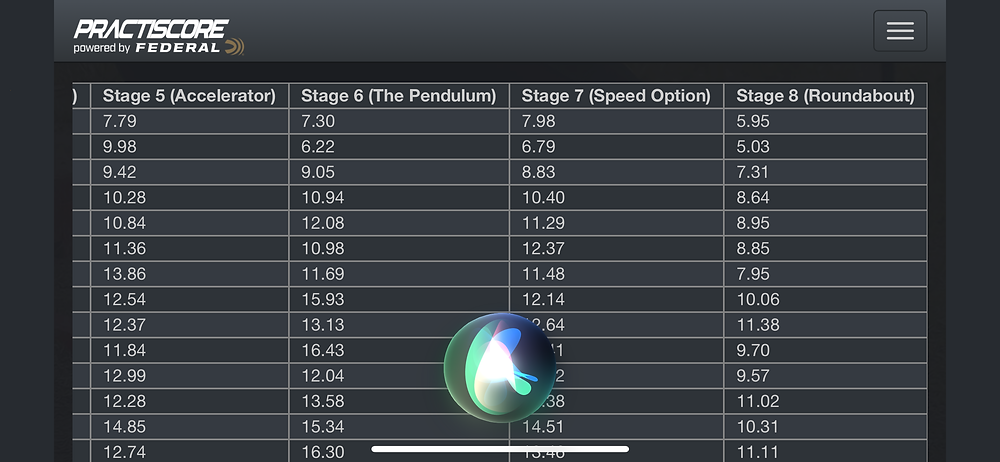This screenshot has height=462, width=1000.
Task: Click the 15.93 time in Stage 6
Action: click(x=323, y=299)
